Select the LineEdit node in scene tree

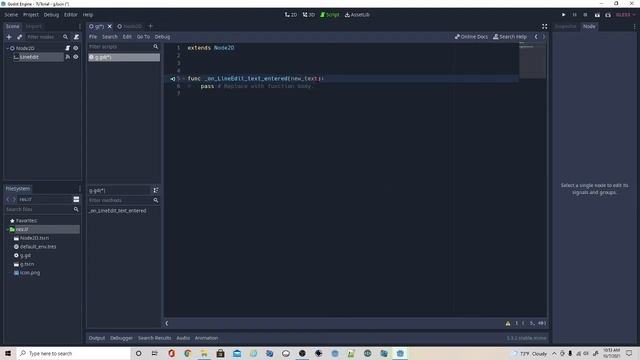(29, 57)
